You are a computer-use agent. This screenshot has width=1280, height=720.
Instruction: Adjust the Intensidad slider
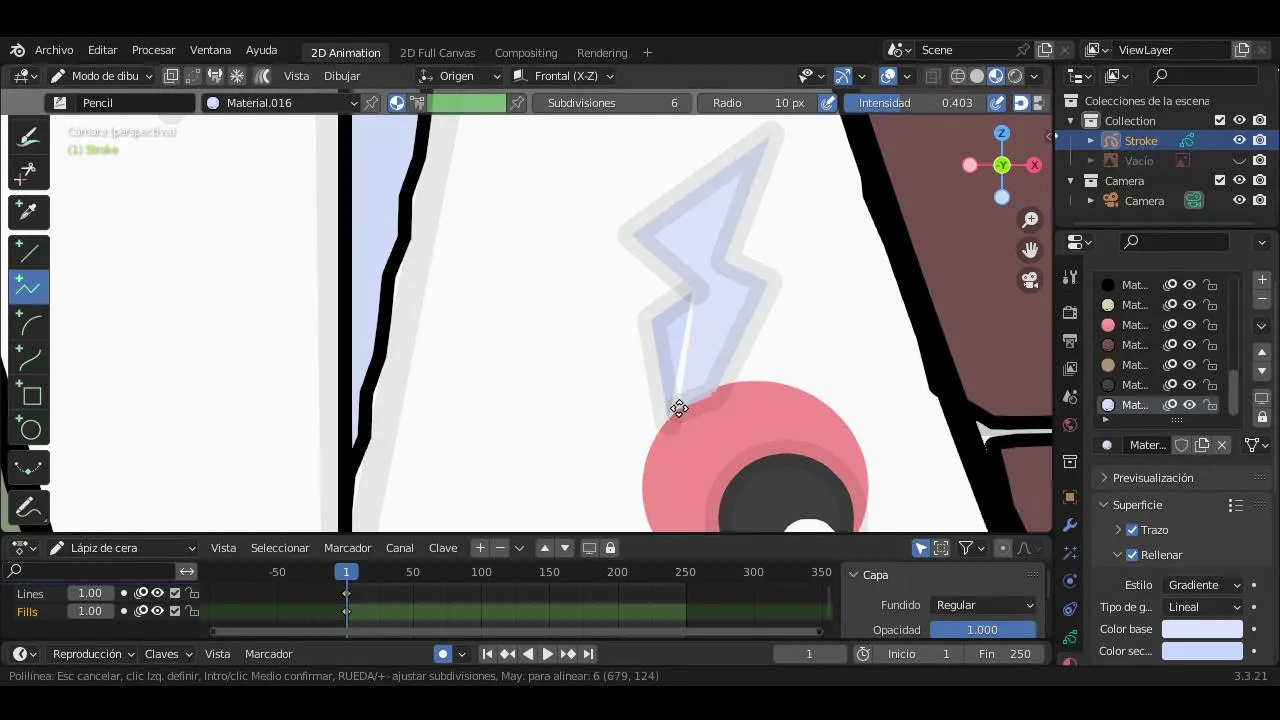(915, 103)
